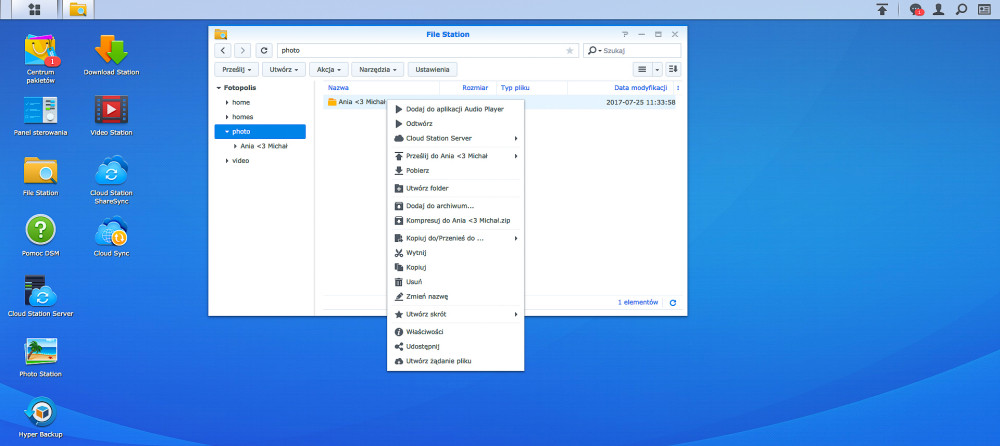
Task: Click the Ustawienia button
Action: (x=432, y=69)
